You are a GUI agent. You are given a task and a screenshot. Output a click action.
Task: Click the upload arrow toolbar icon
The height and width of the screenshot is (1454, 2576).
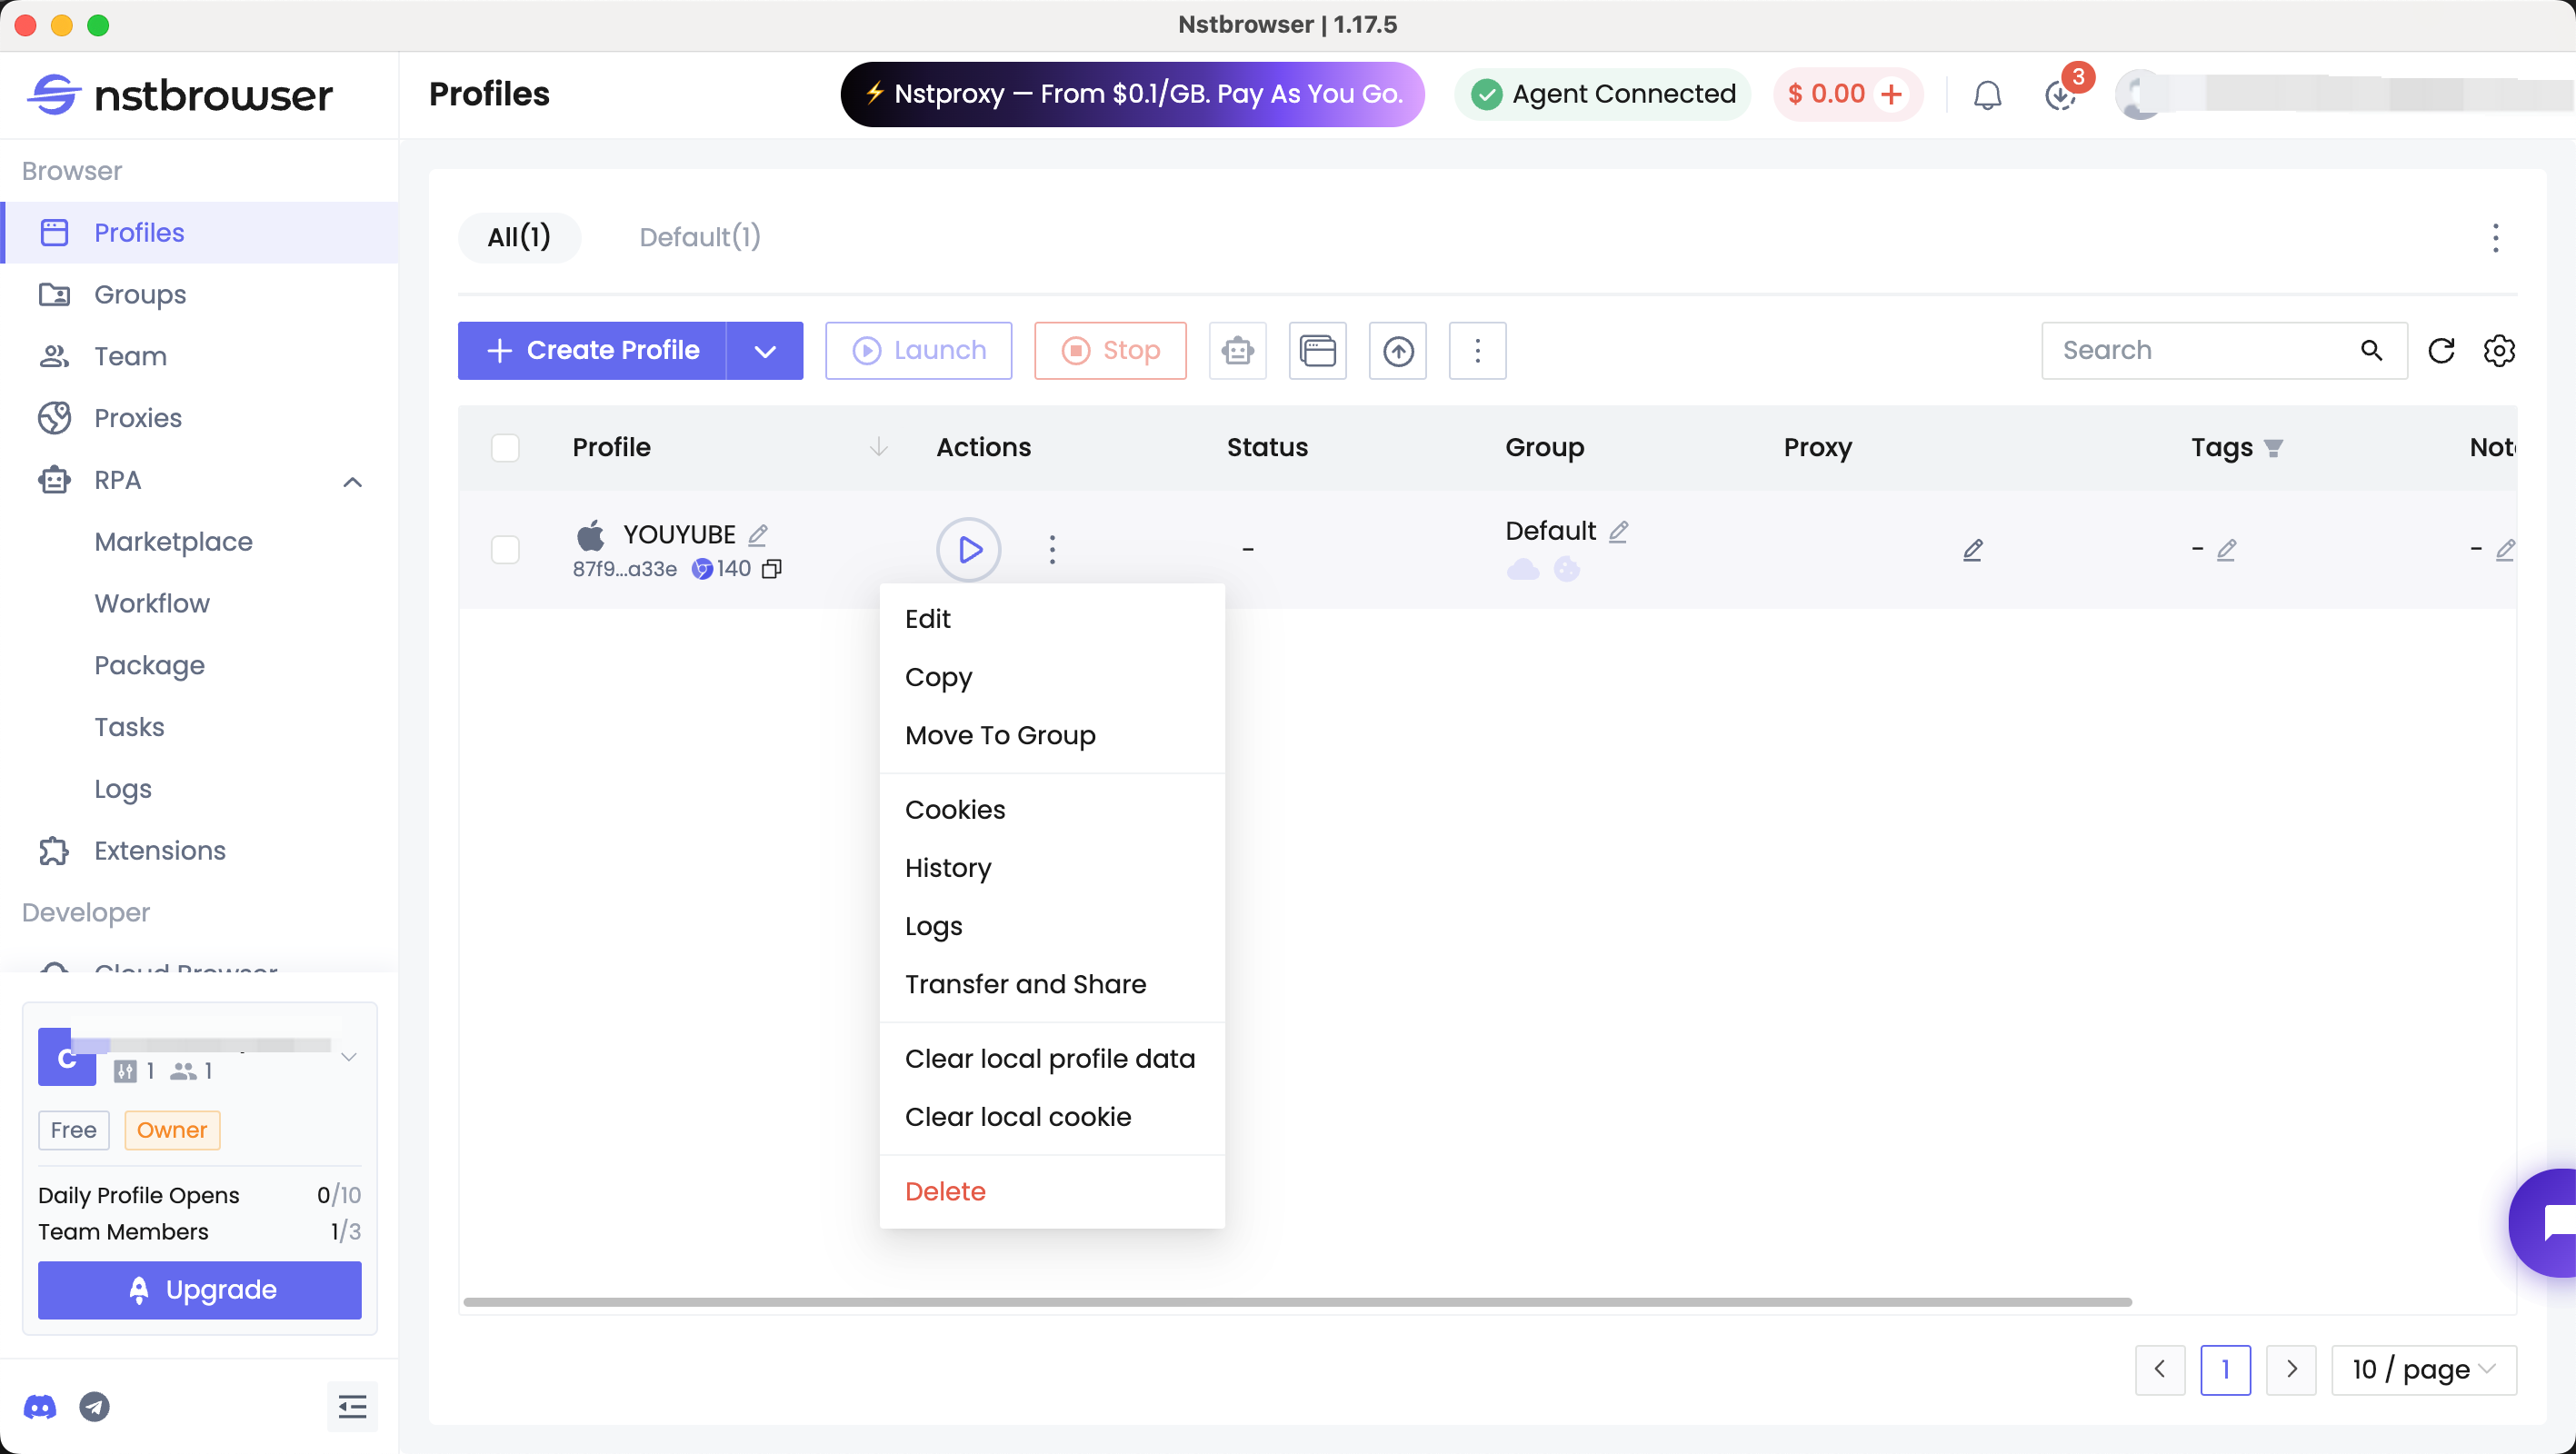click(1397, 350)
